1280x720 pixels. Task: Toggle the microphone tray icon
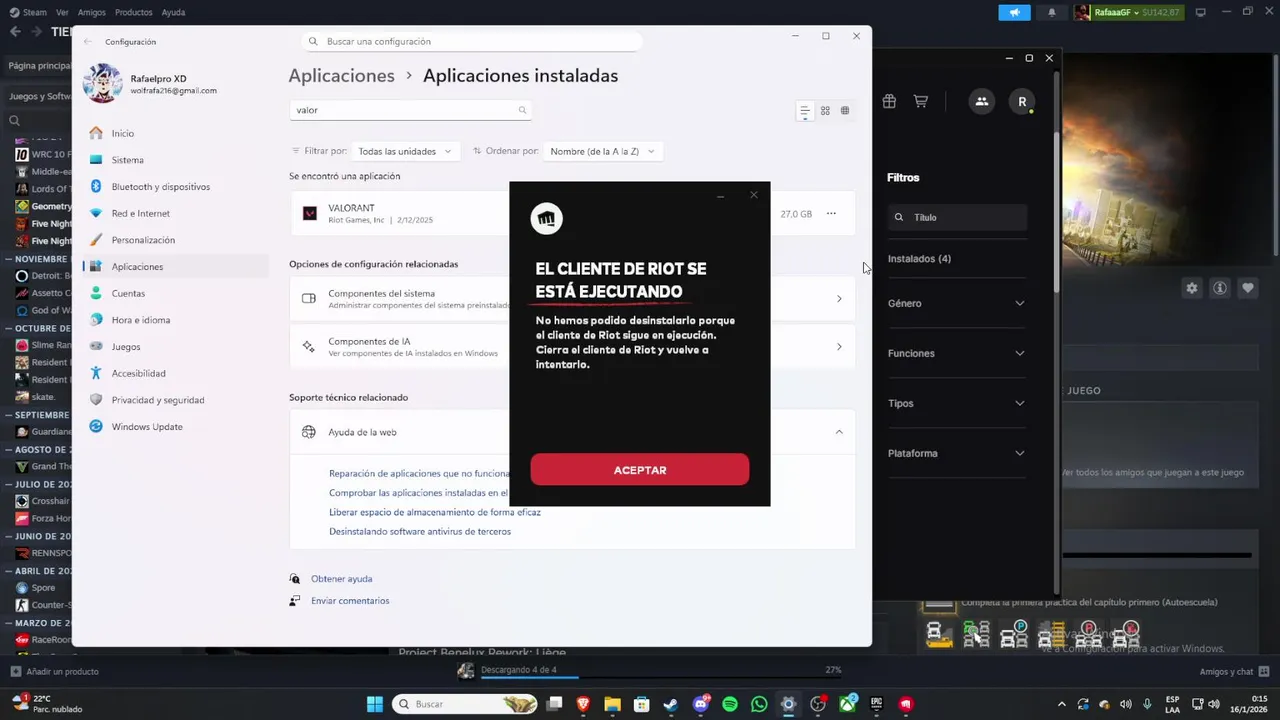point(1146,704)
